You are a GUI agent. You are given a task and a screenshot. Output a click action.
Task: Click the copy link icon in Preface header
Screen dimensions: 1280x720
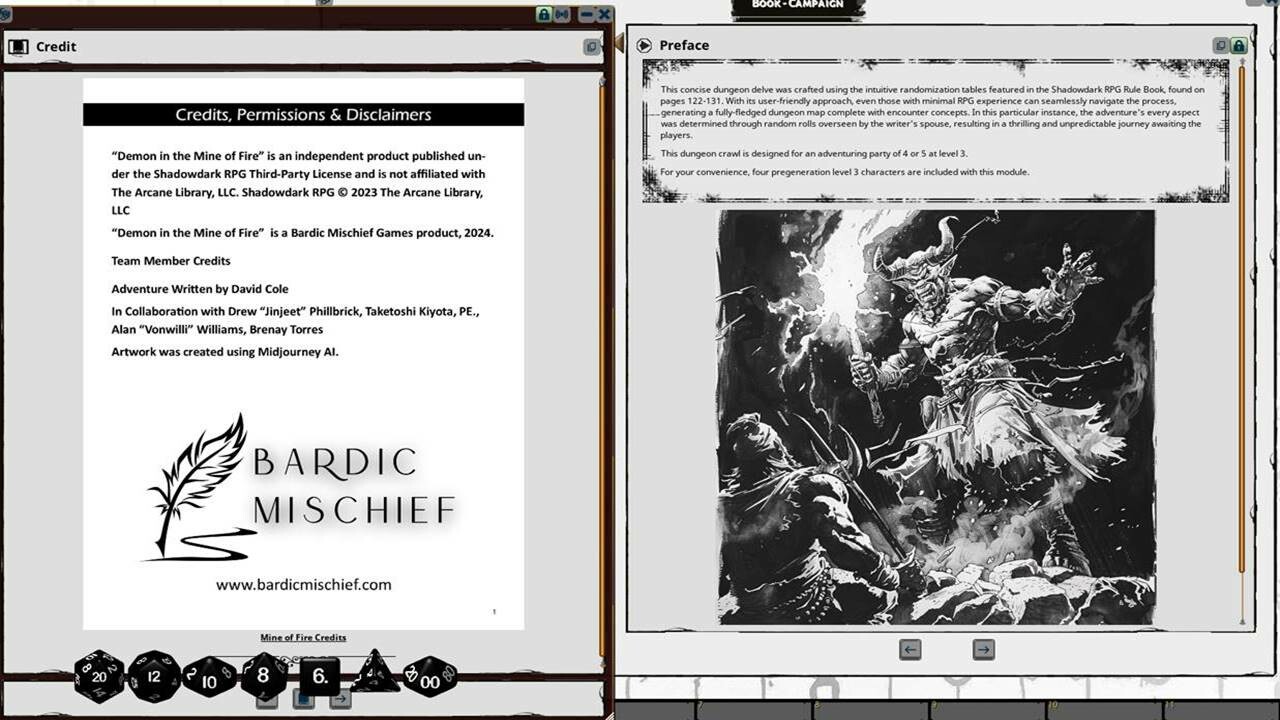(1220, 45)
